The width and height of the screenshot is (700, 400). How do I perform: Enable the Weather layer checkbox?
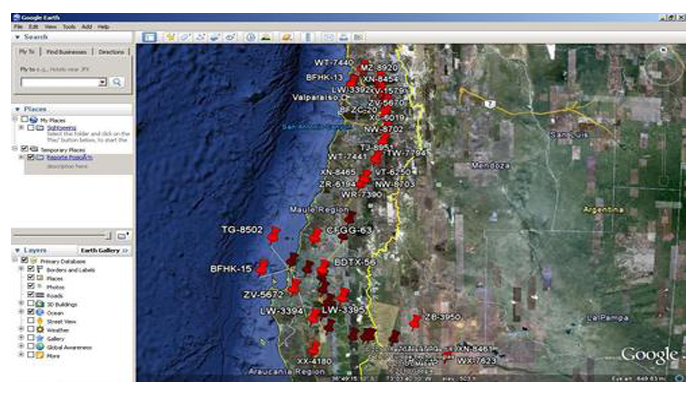(31, 329)
